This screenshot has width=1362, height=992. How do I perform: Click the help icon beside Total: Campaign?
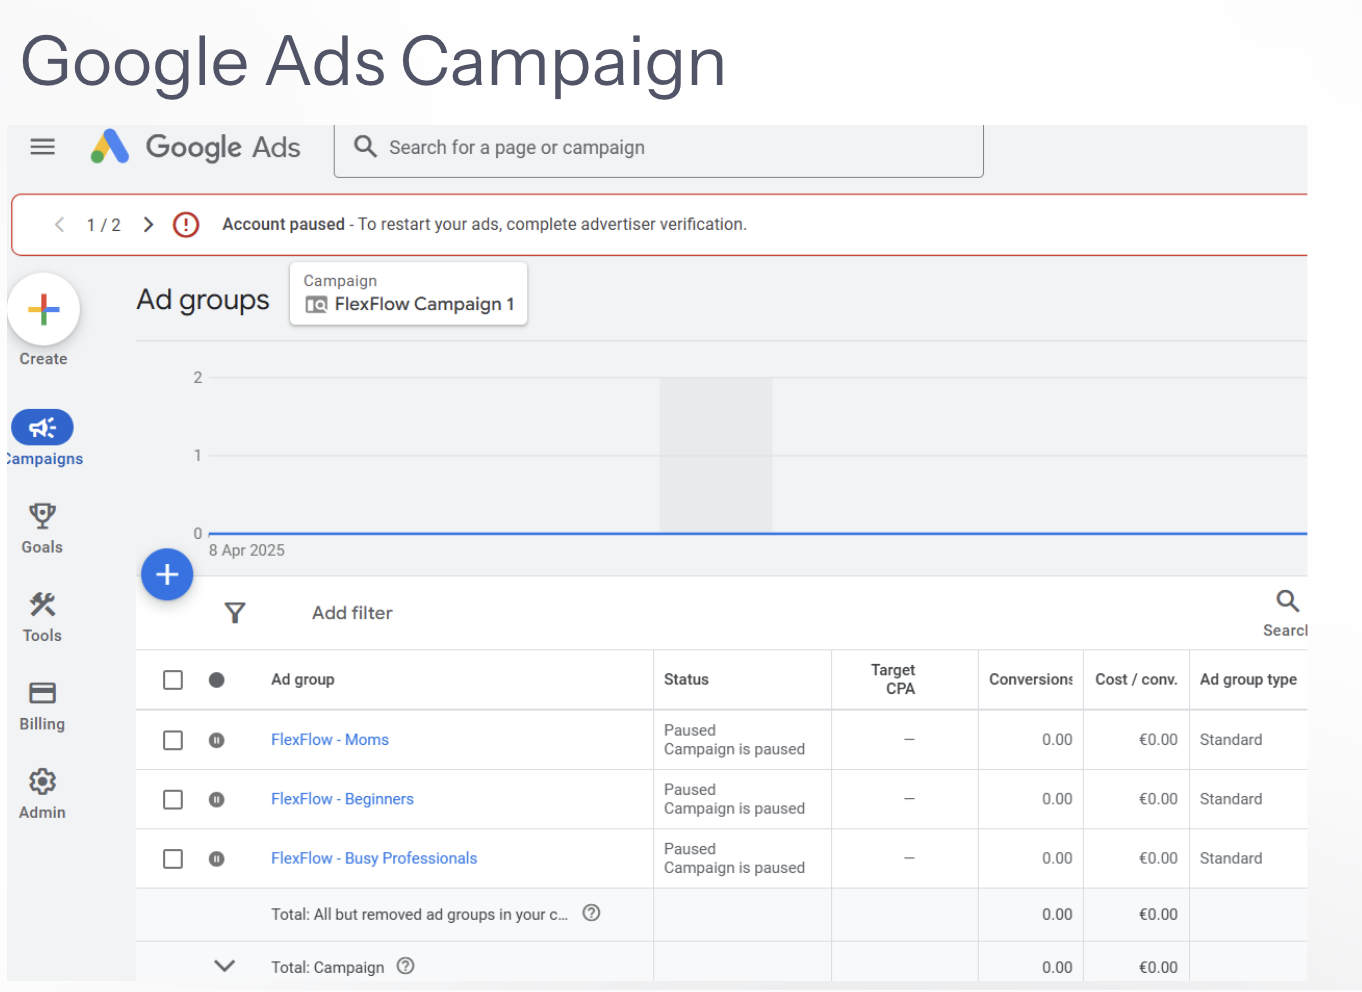pyautogui.click(x=405, y=966)
